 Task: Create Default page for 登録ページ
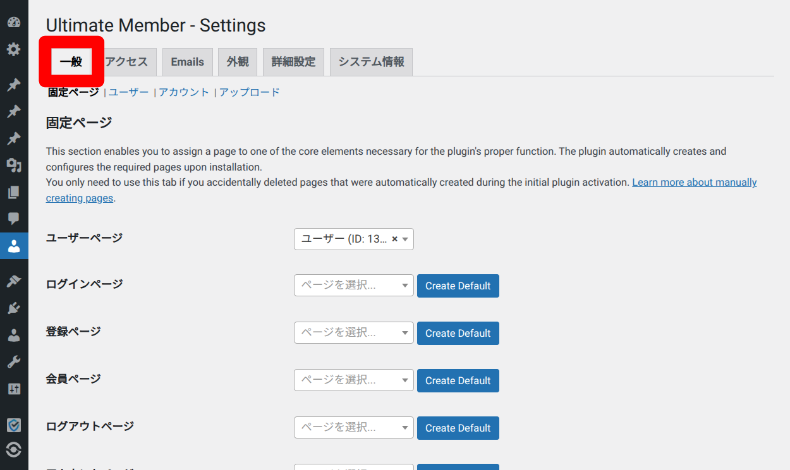tap(458, 333)
